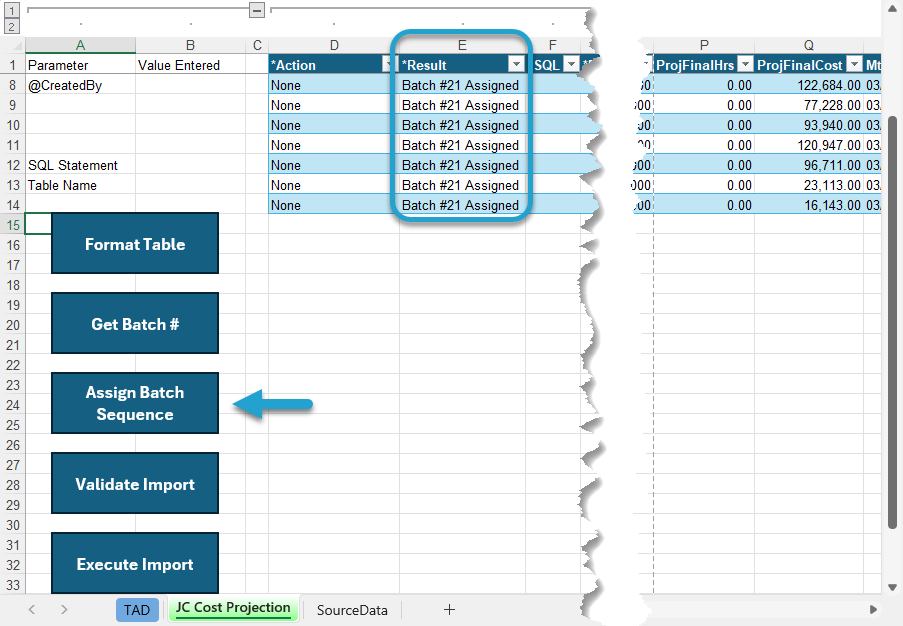903x626 pixels.
Task: Click the SQL Statement cell
Action: pos(81,165)
